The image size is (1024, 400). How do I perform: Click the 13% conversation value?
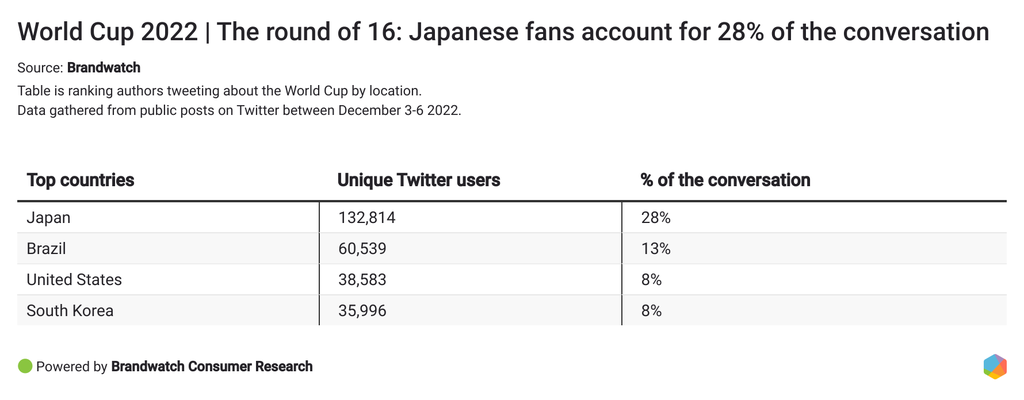(x=655, y=248)
